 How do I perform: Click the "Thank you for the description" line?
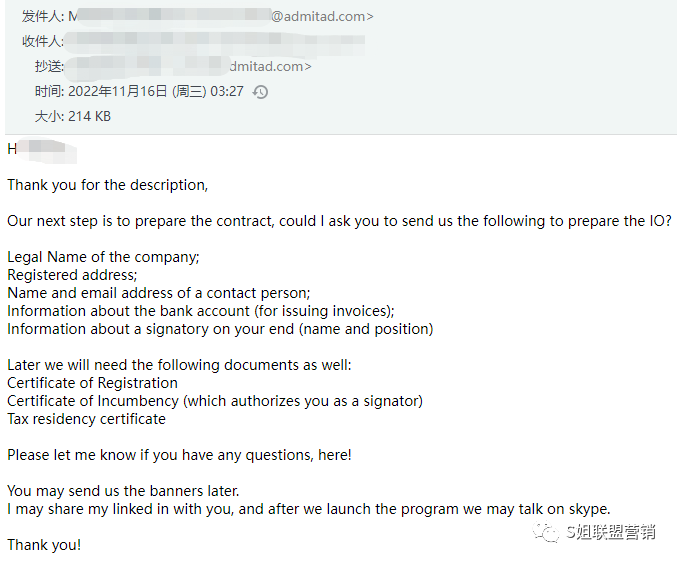click(x=108, y=184)
